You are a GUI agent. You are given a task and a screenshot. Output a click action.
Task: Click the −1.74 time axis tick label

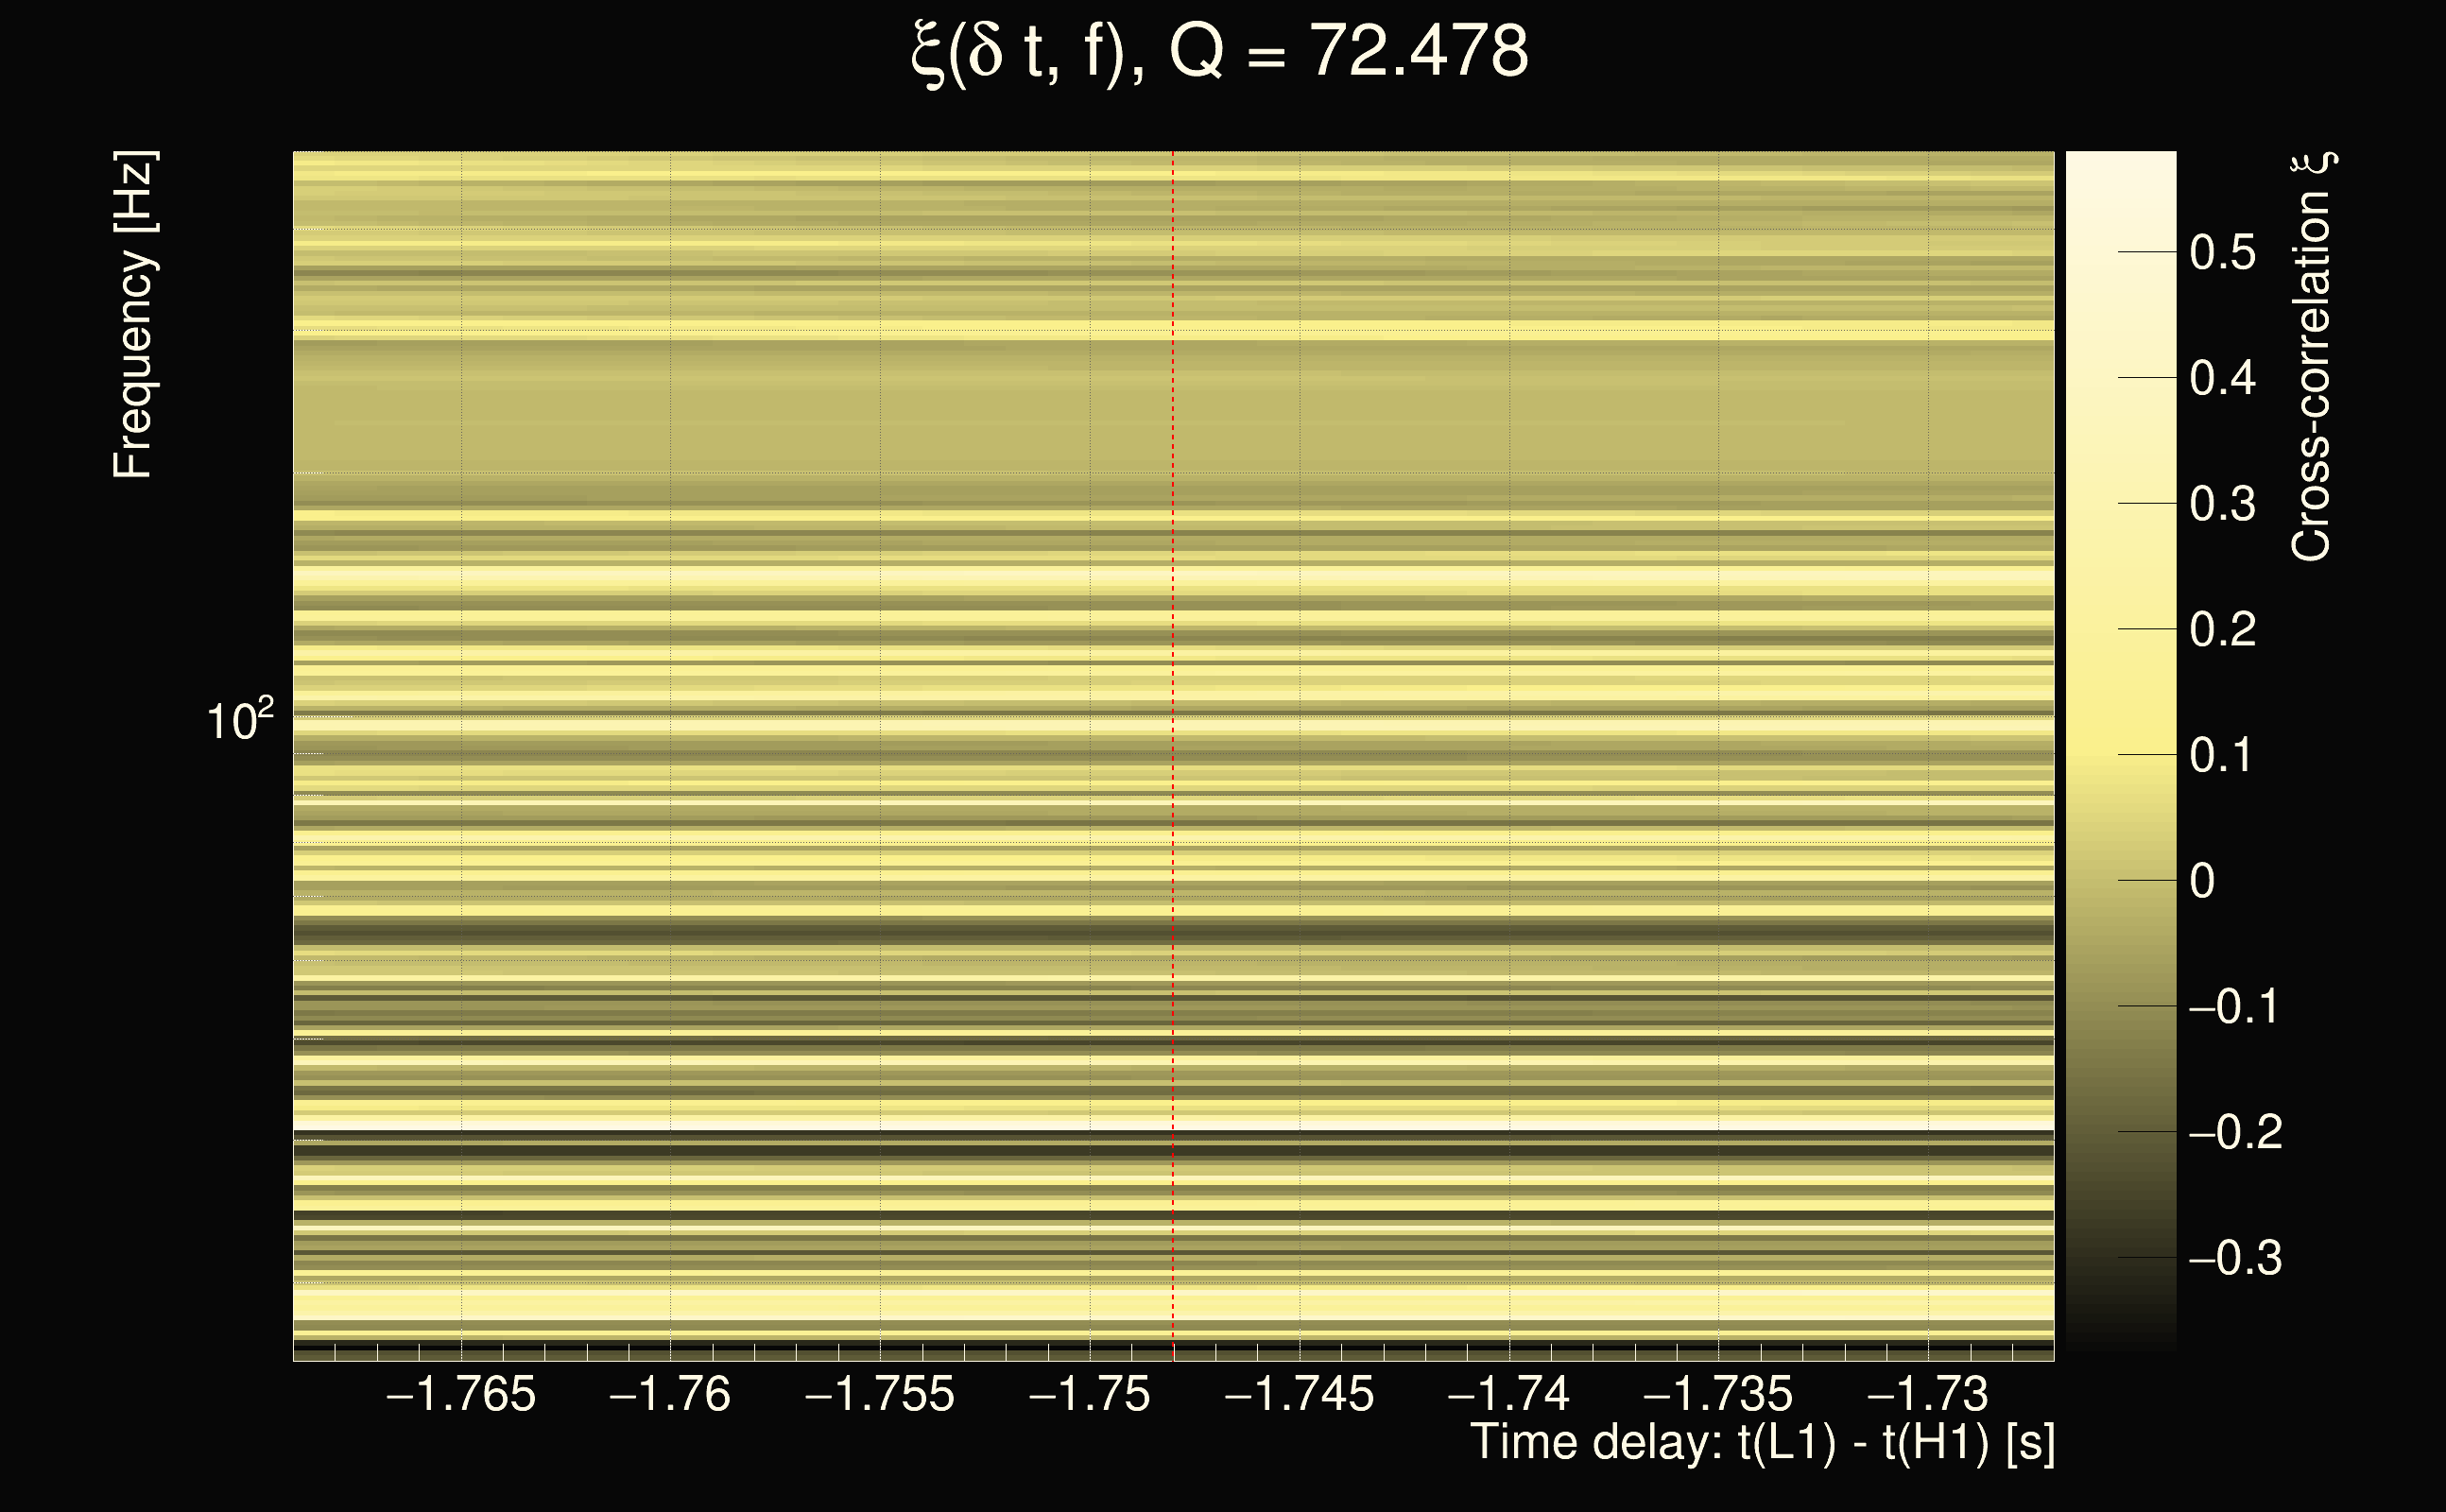point(1508,1394)
